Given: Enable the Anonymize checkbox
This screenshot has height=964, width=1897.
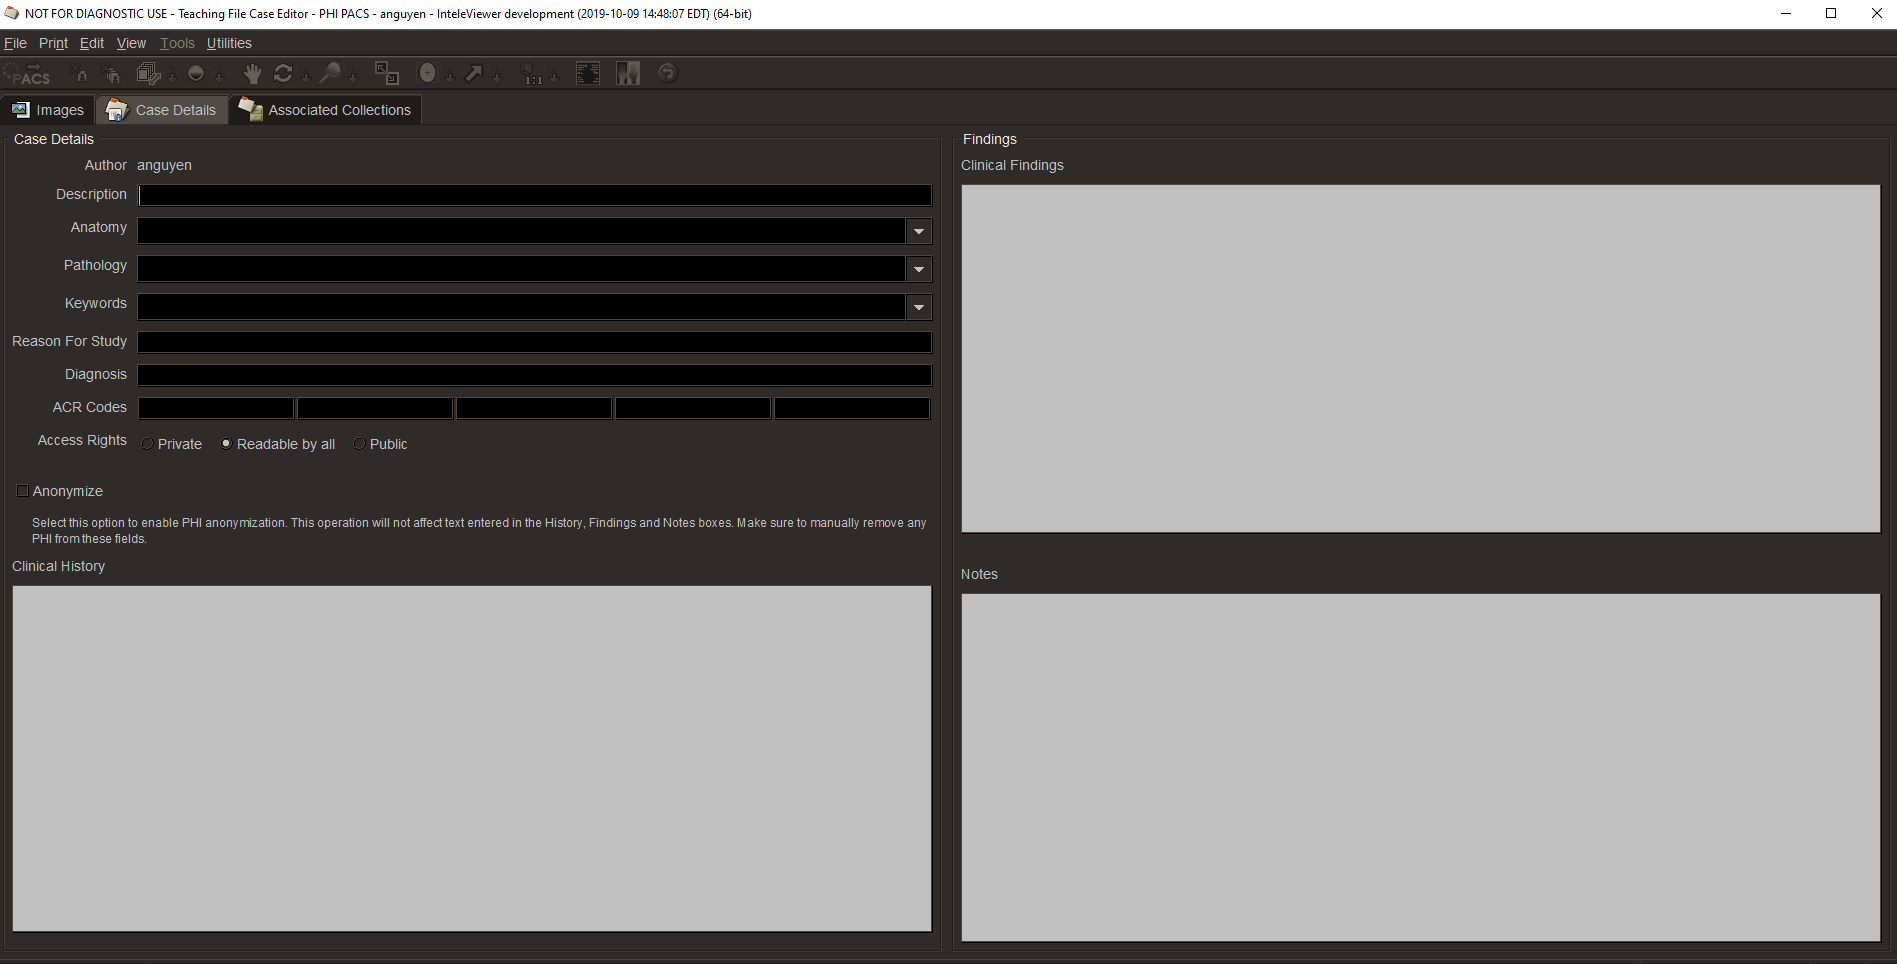Looking at the screenshot, I should coord(22,491).
